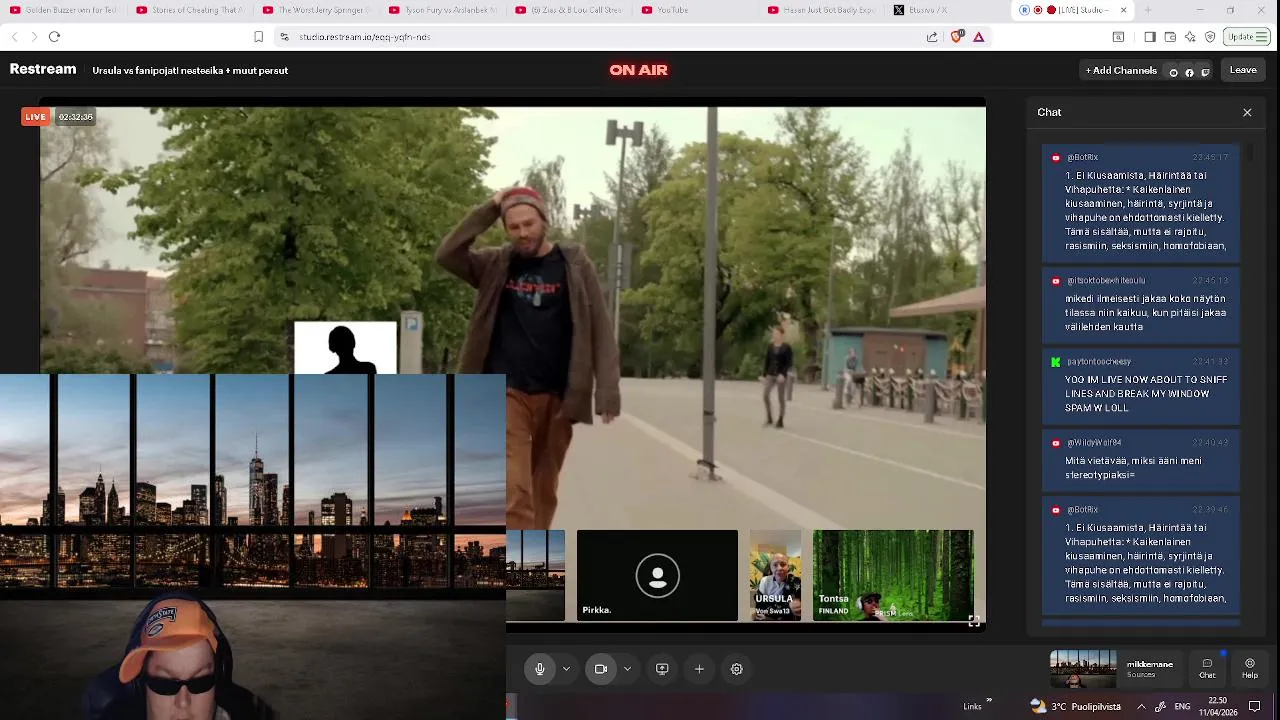Screen dimensions: 1280x720
Task: Expand the Links toolbar chevron
Action: coord(989,700)
